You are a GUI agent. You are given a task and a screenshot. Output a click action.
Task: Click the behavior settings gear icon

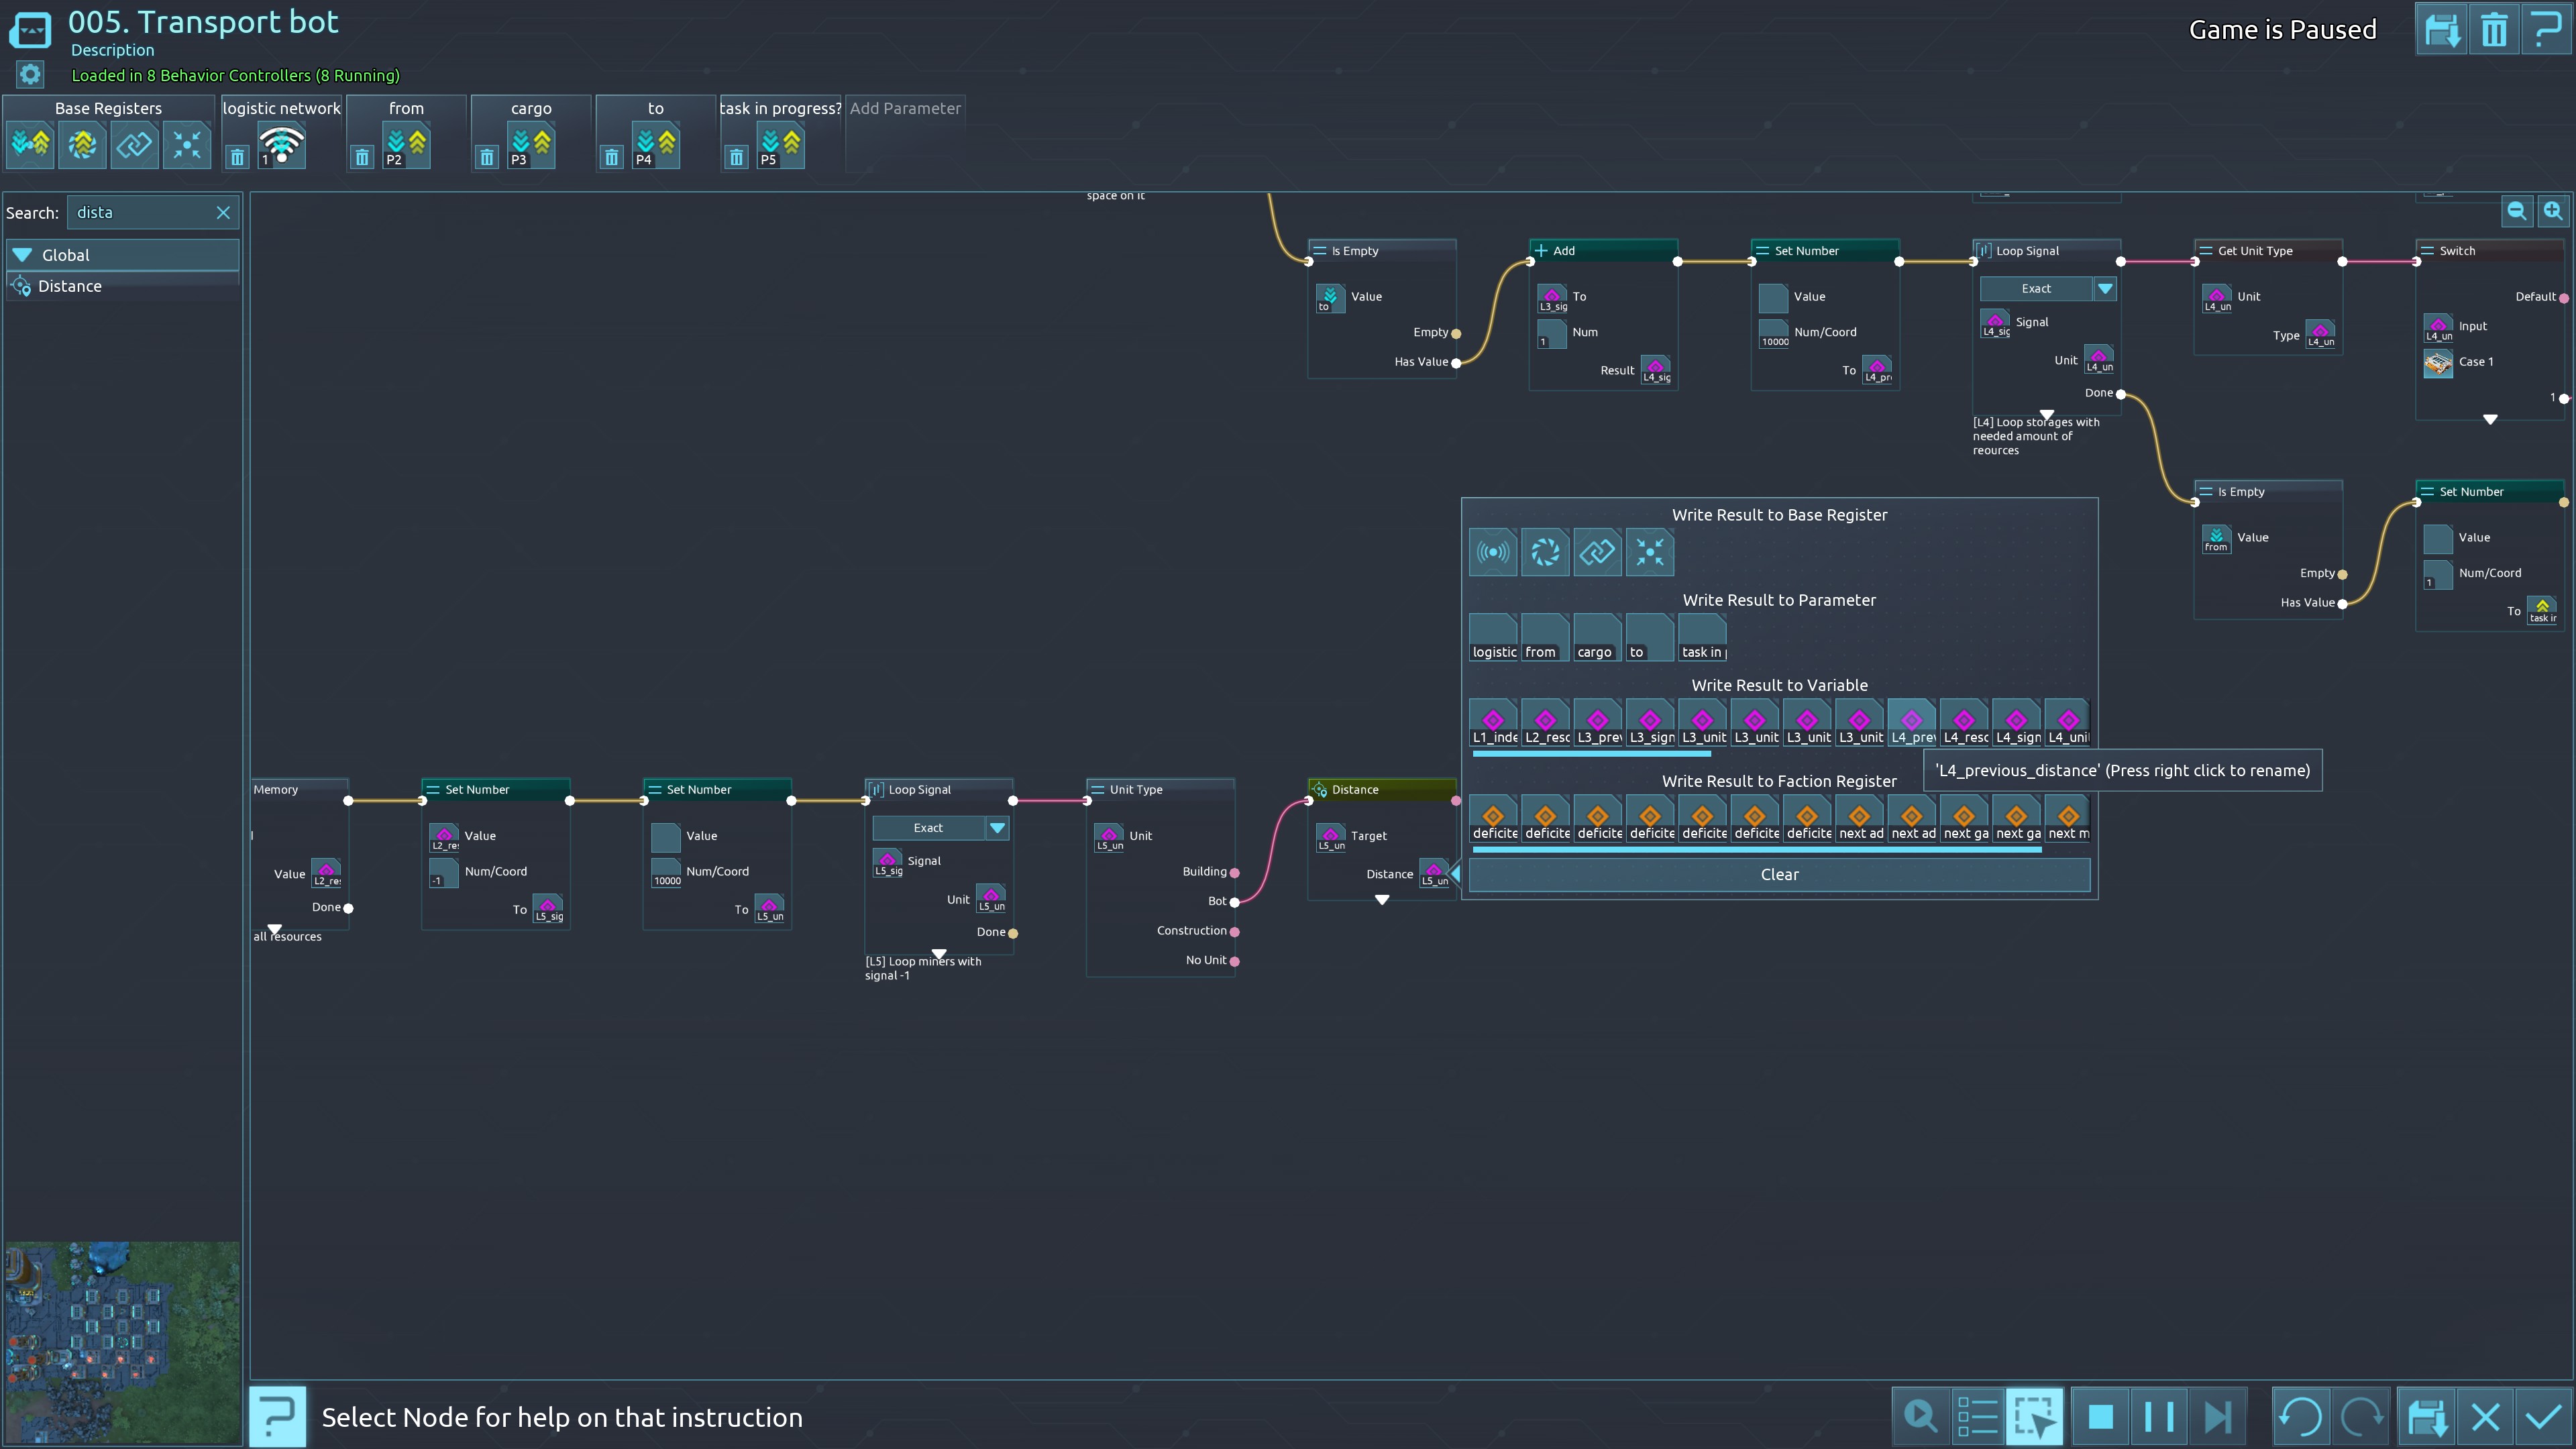pyautogui.click(x=30, y=75)
